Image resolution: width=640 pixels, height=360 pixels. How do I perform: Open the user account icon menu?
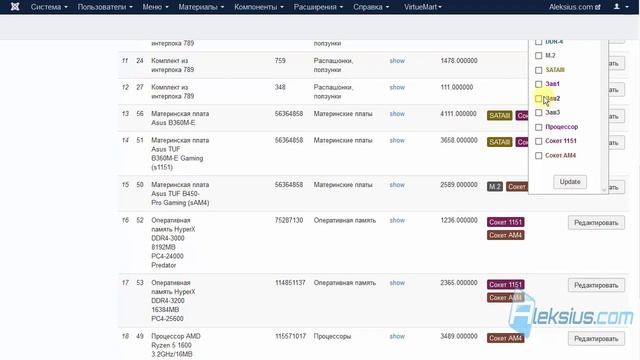tap(621, 7)
